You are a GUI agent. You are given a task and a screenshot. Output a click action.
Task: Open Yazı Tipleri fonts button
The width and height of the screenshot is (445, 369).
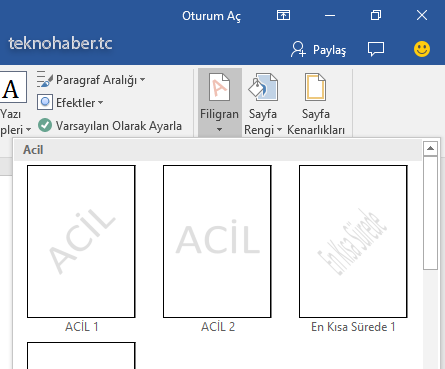coord(14,103)
